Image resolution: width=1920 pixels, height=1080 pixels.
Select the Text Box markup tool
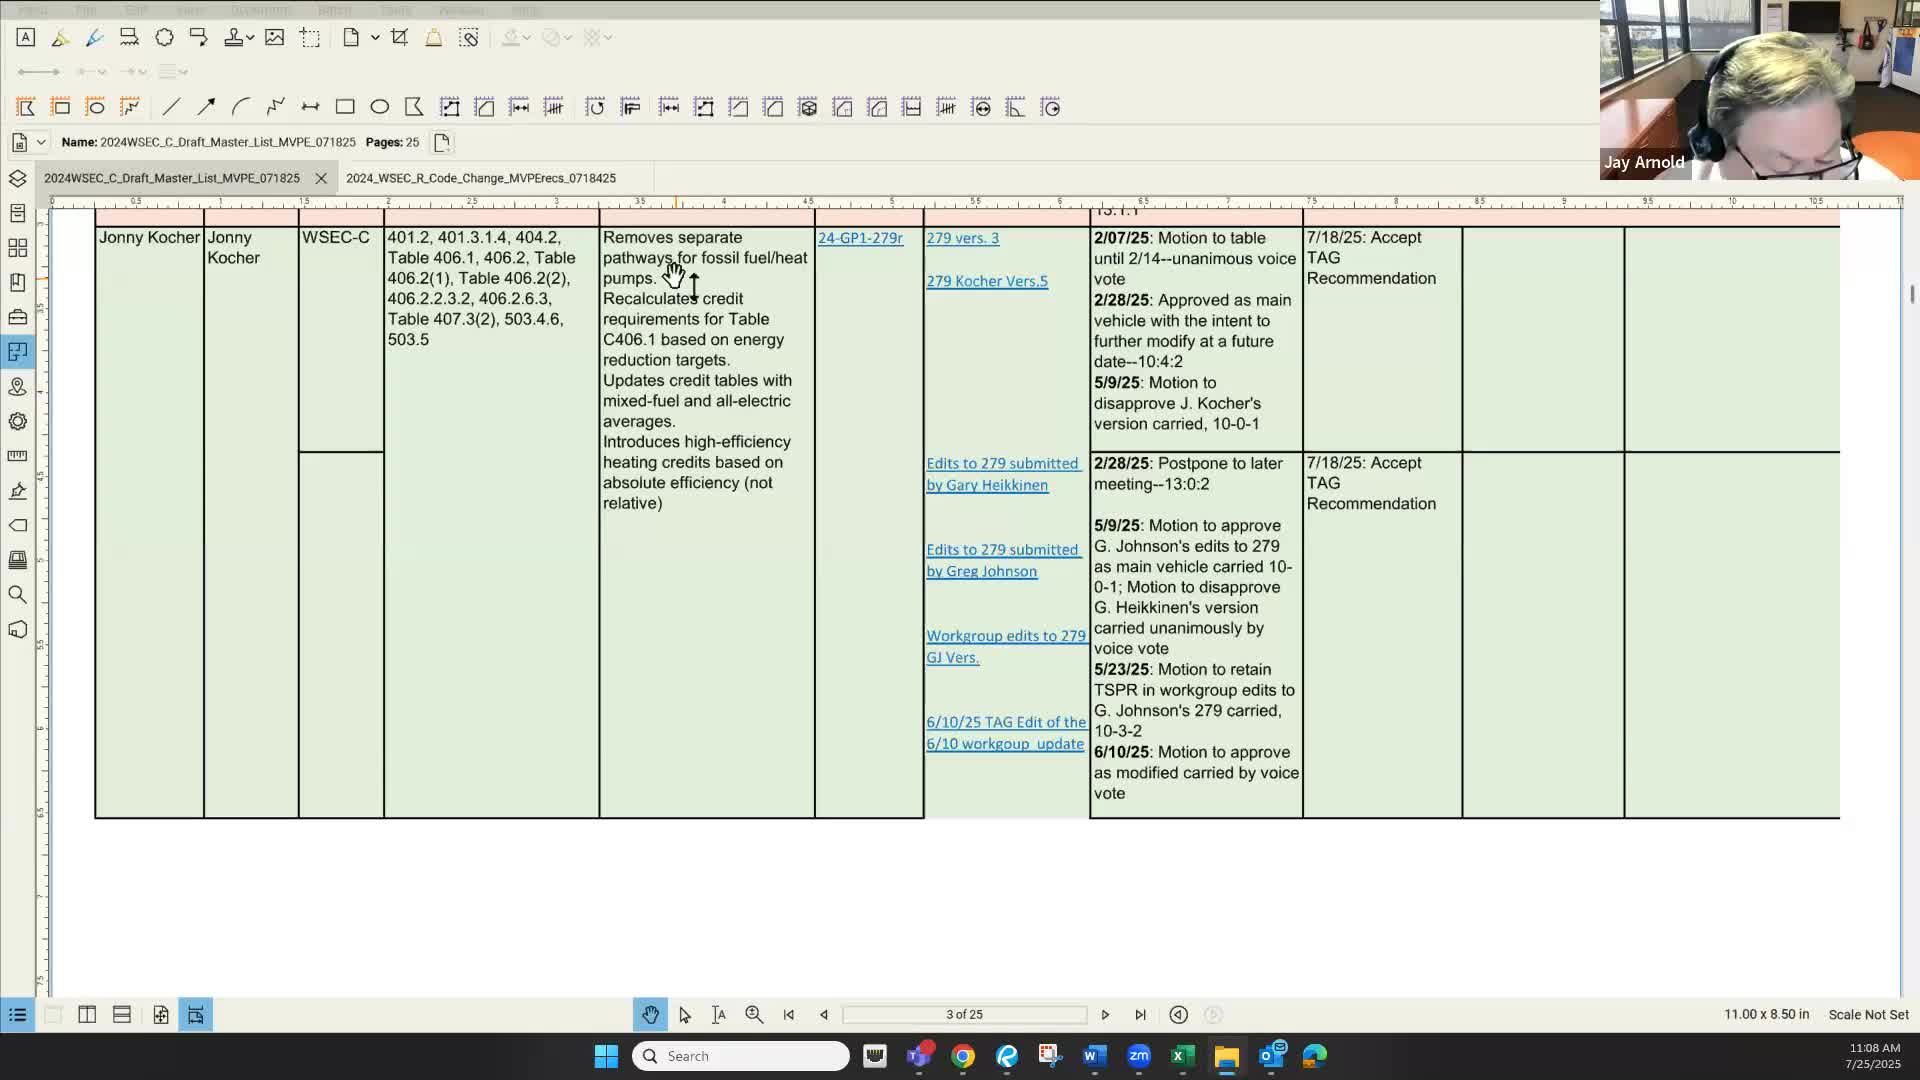pos(26,38)
